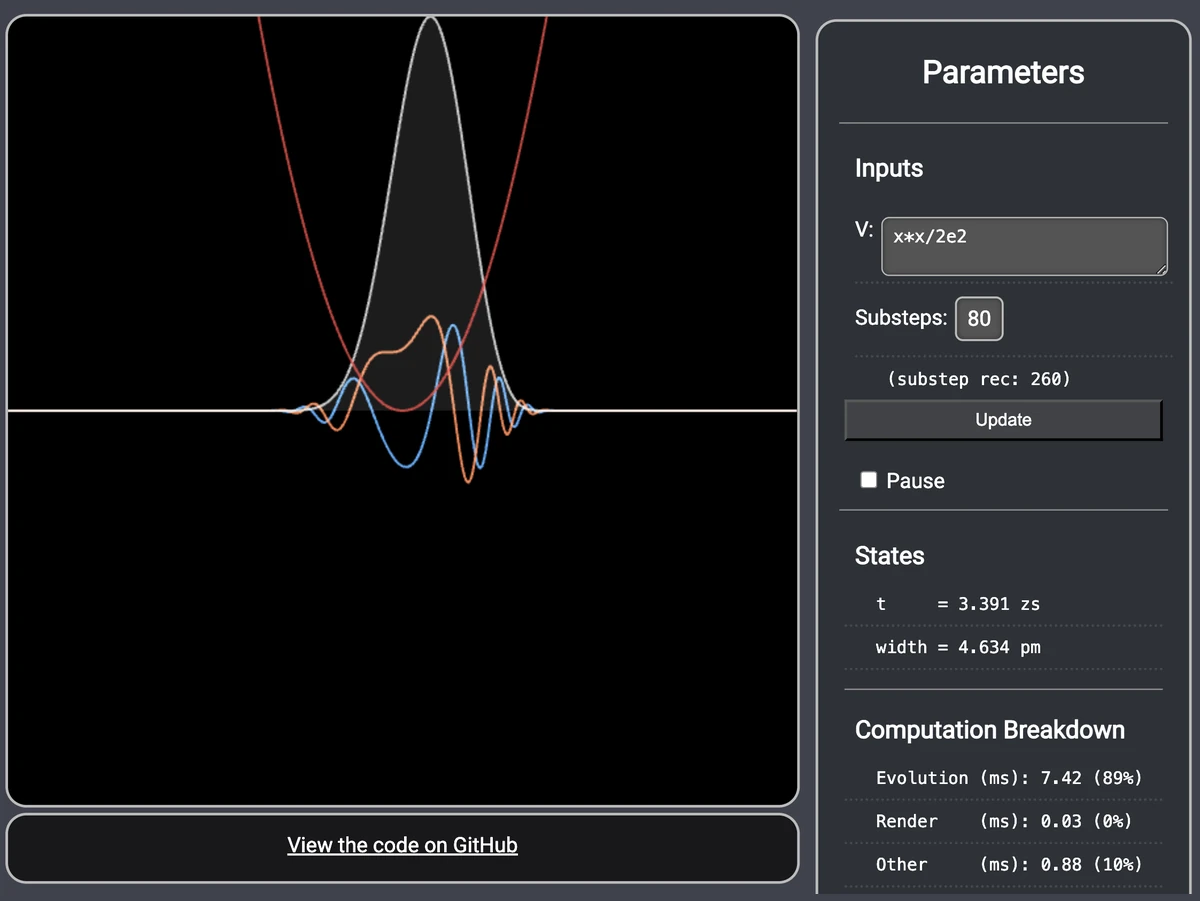Click the States section heading
The height and width of the screenshot is (901, 1200).
[888, 556]
